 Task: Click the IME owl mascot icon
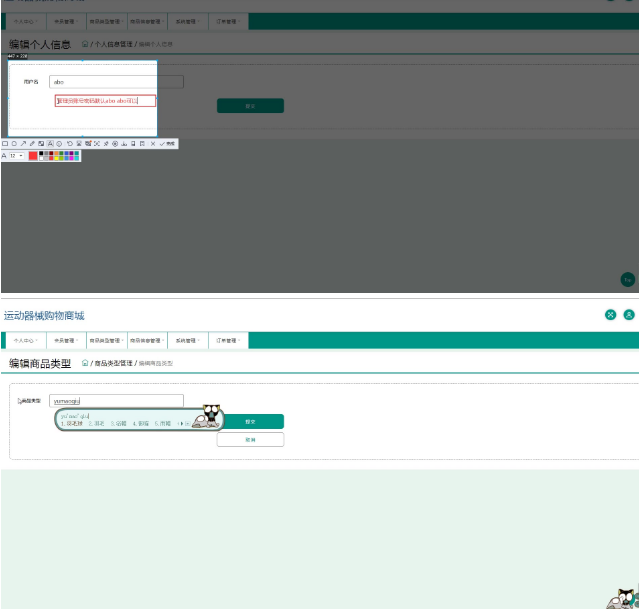[x=208, y=416]
